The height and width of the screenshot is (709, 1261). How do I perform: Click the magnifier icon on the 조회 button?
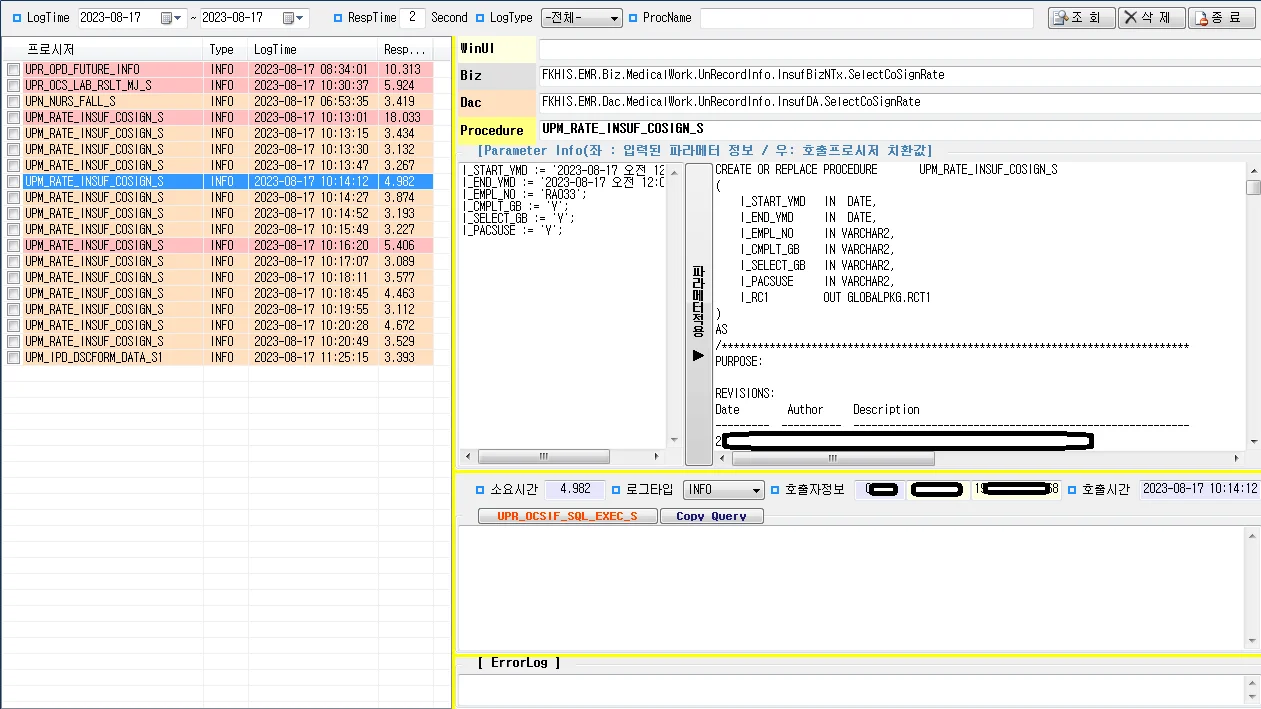1061,17
